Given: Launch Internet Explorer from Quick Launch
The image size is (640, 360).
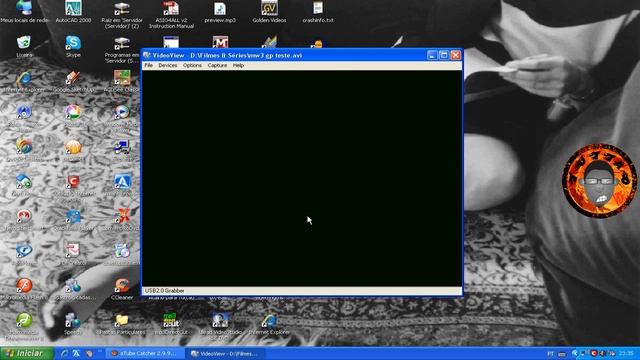Looking at the screenshot, I should pos(64,353).
